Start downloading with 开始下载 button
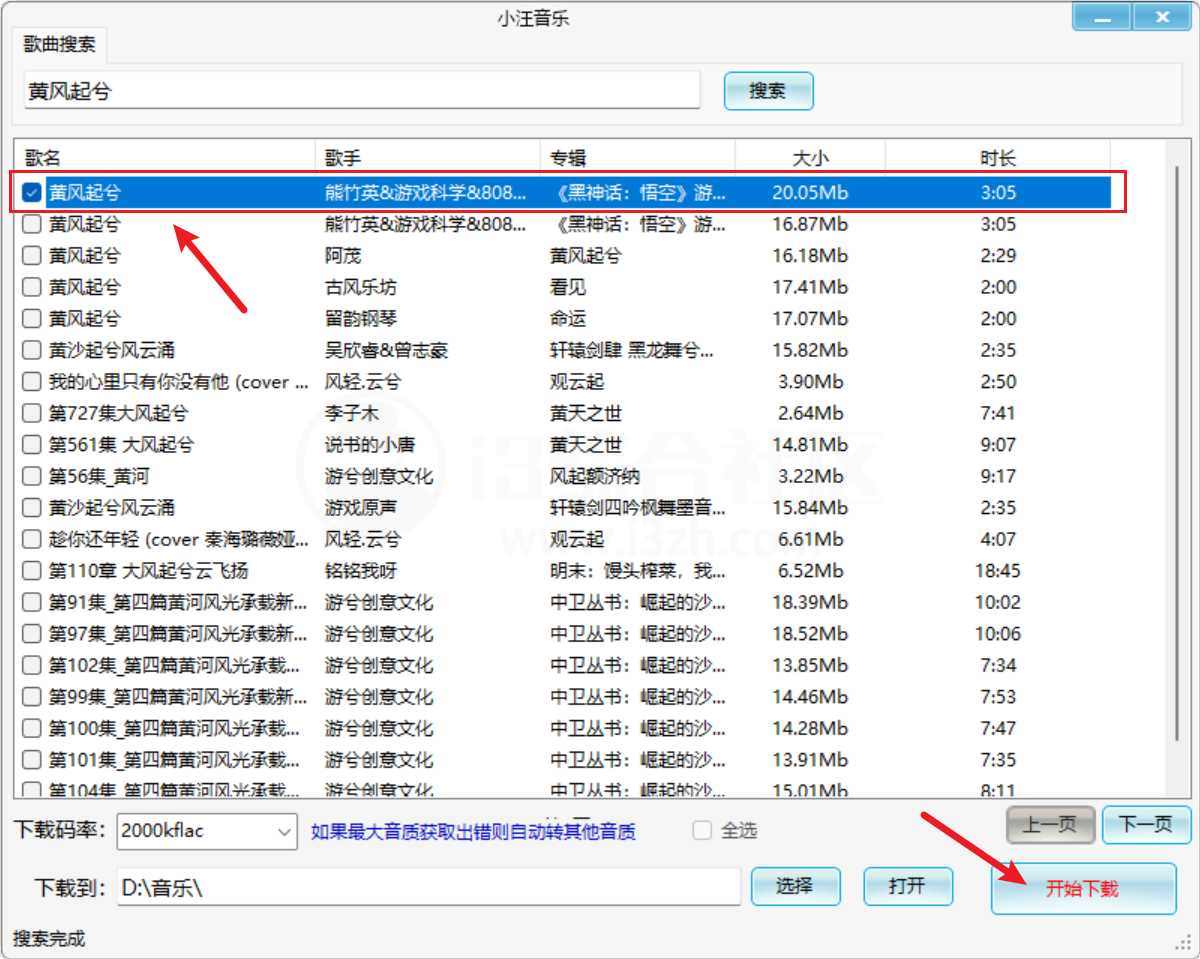Image resolution: width=1200 pixels, height=959 pixels. point(1083,888)
